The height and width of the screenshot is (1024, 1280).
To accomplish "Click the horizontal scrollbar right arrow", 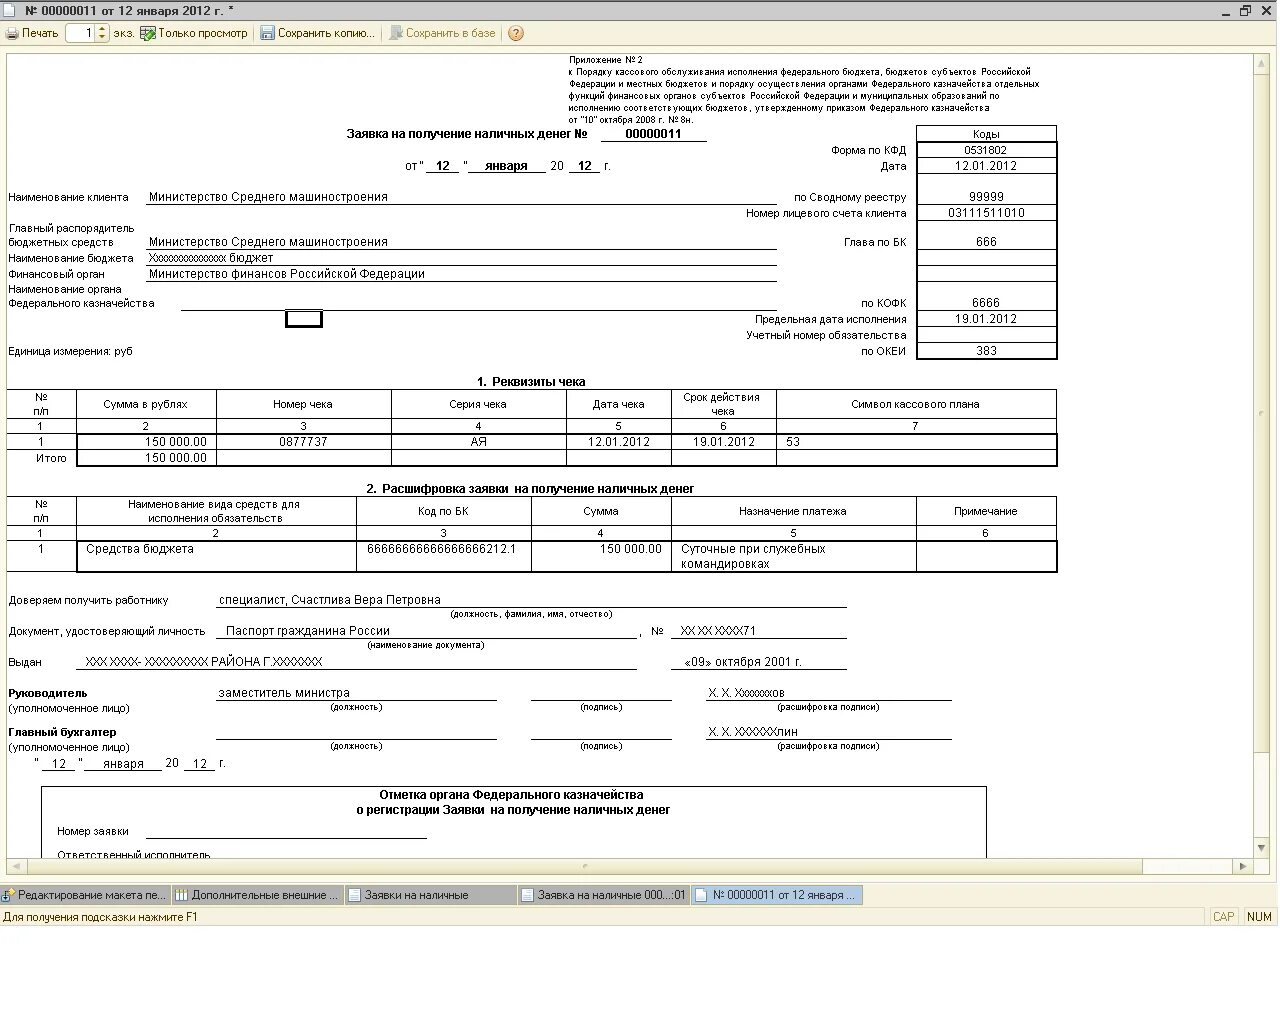I will point(1243,866).
